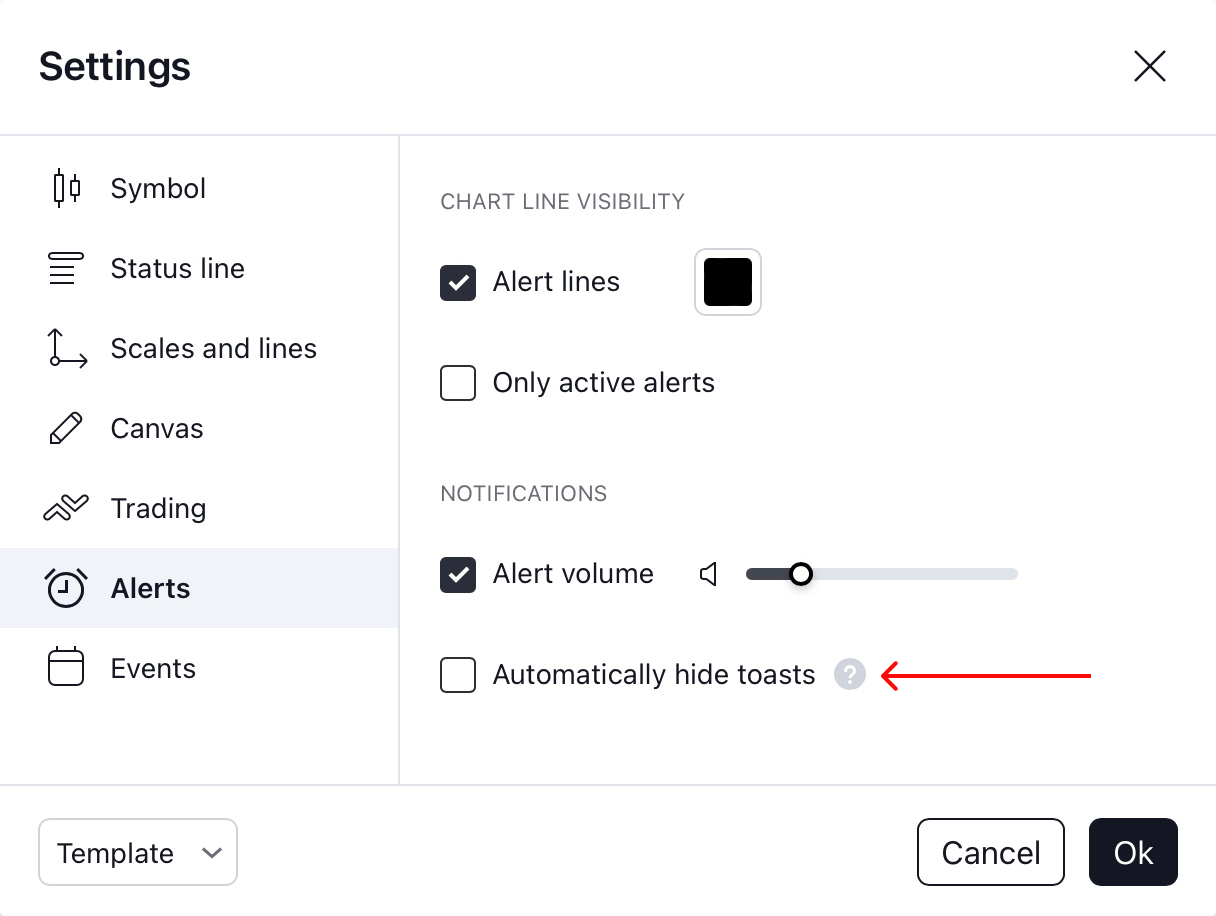1216x916 pixels.
Task: Open the Template dropdown
Action: coord(138,853)
